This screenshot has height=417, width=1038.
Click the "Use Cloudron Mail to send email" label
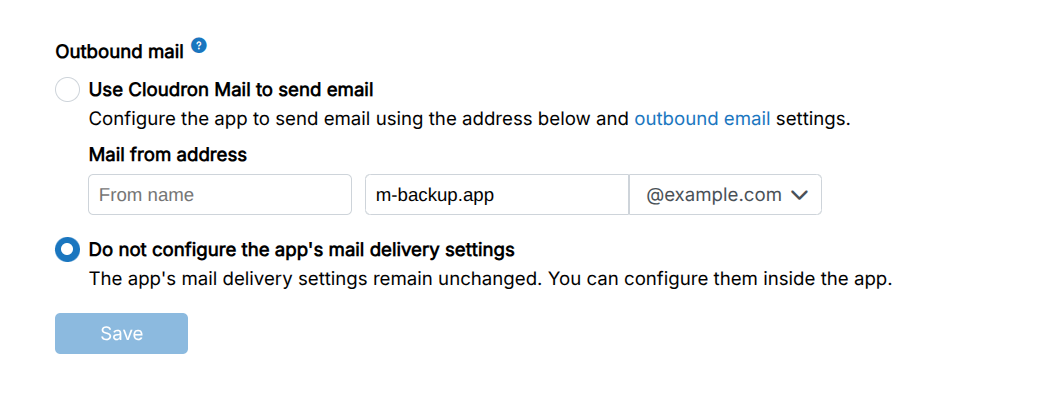pyautogui.click(x=231, y=89)
